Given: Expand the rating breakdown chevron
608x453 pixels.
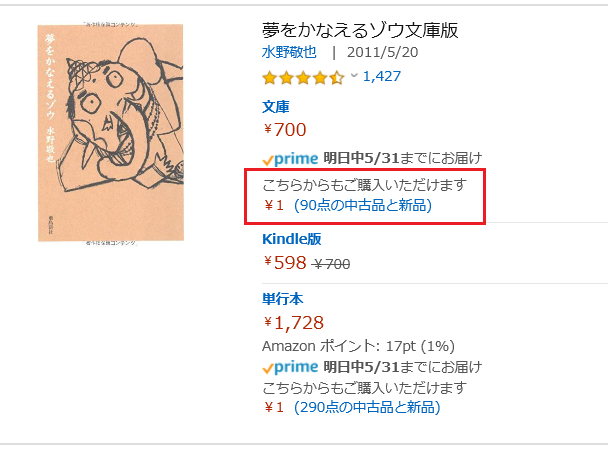Looking at the screenshot, I should 354,75.
